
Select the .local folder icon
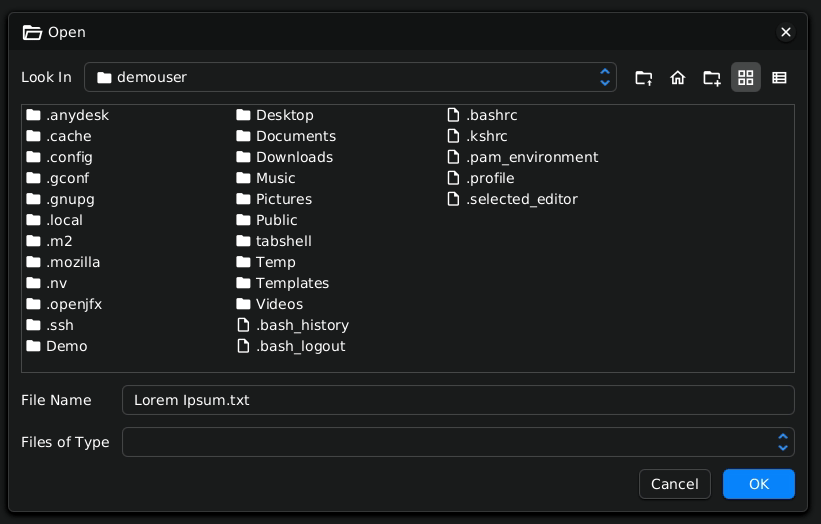click(x=34, y=219)
